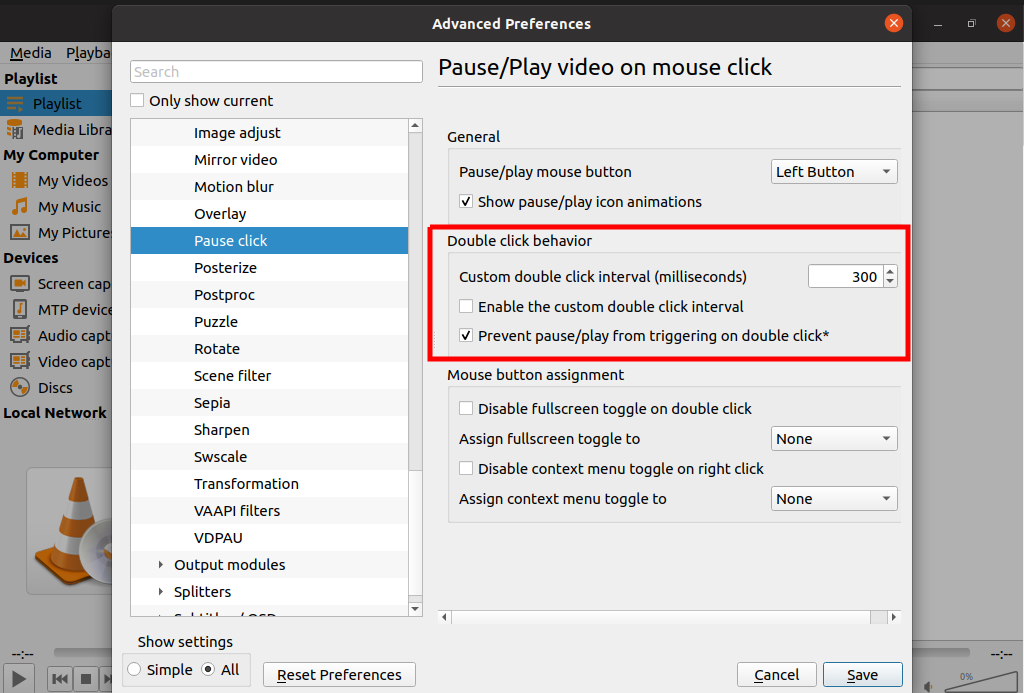The height and width of the screenshot is (693, 1024).
Task: Open the Pause/play mouse button dropdown
Action: point(833,171)
